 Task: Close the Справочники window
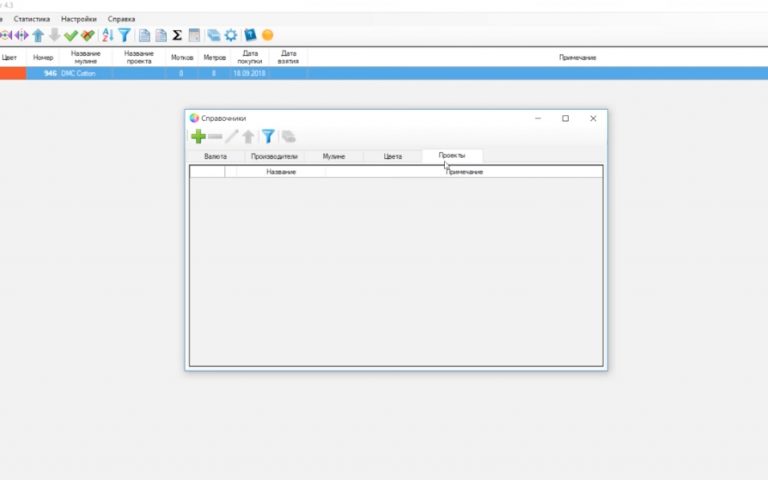coord(593,118)
